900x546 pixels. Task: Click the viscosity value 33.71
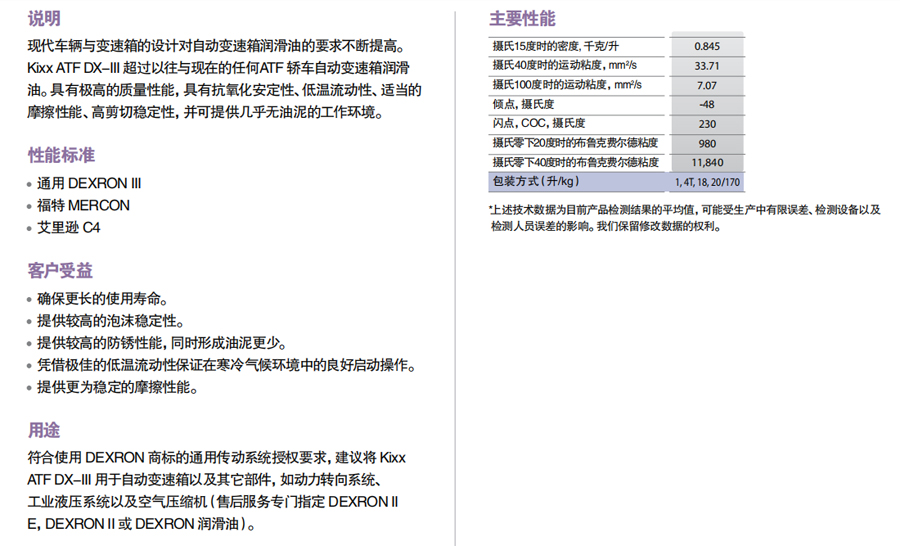(707, 66)
